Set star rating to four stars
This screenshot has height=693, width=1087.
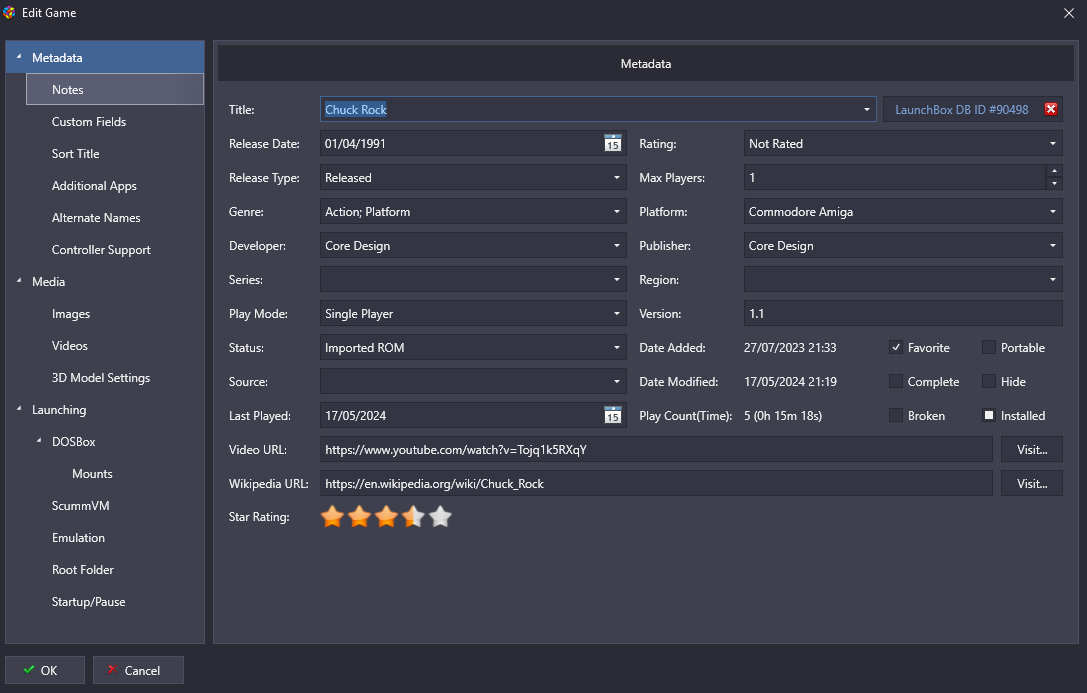point(414,516)
